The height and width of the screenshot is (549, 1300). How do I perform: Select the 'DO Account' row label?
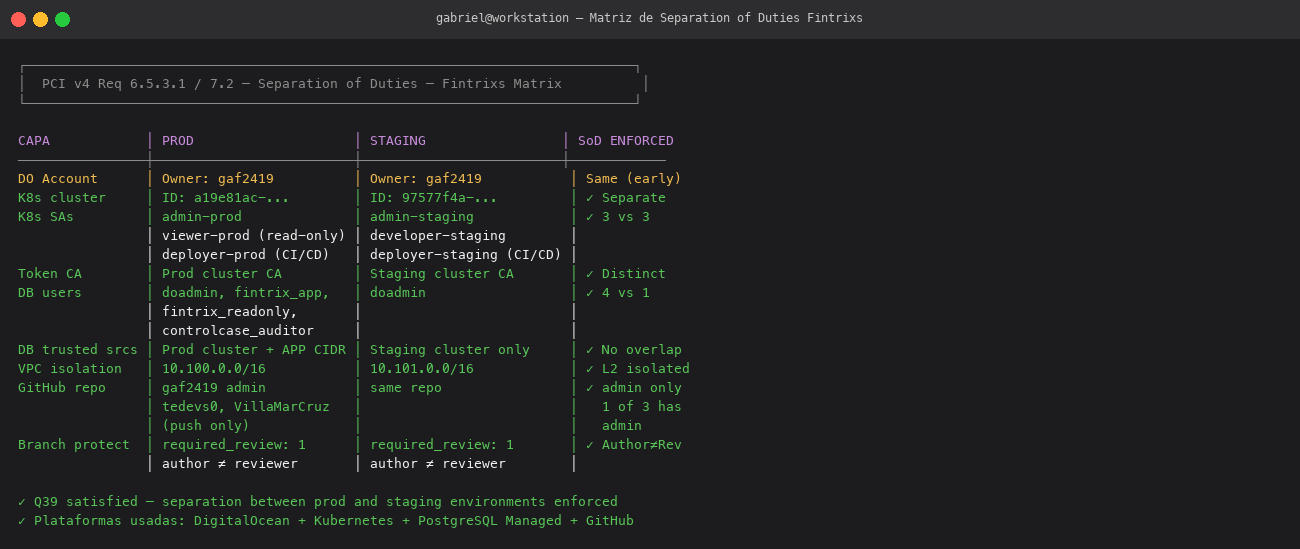pyautogui.click(x=58, y=179)
